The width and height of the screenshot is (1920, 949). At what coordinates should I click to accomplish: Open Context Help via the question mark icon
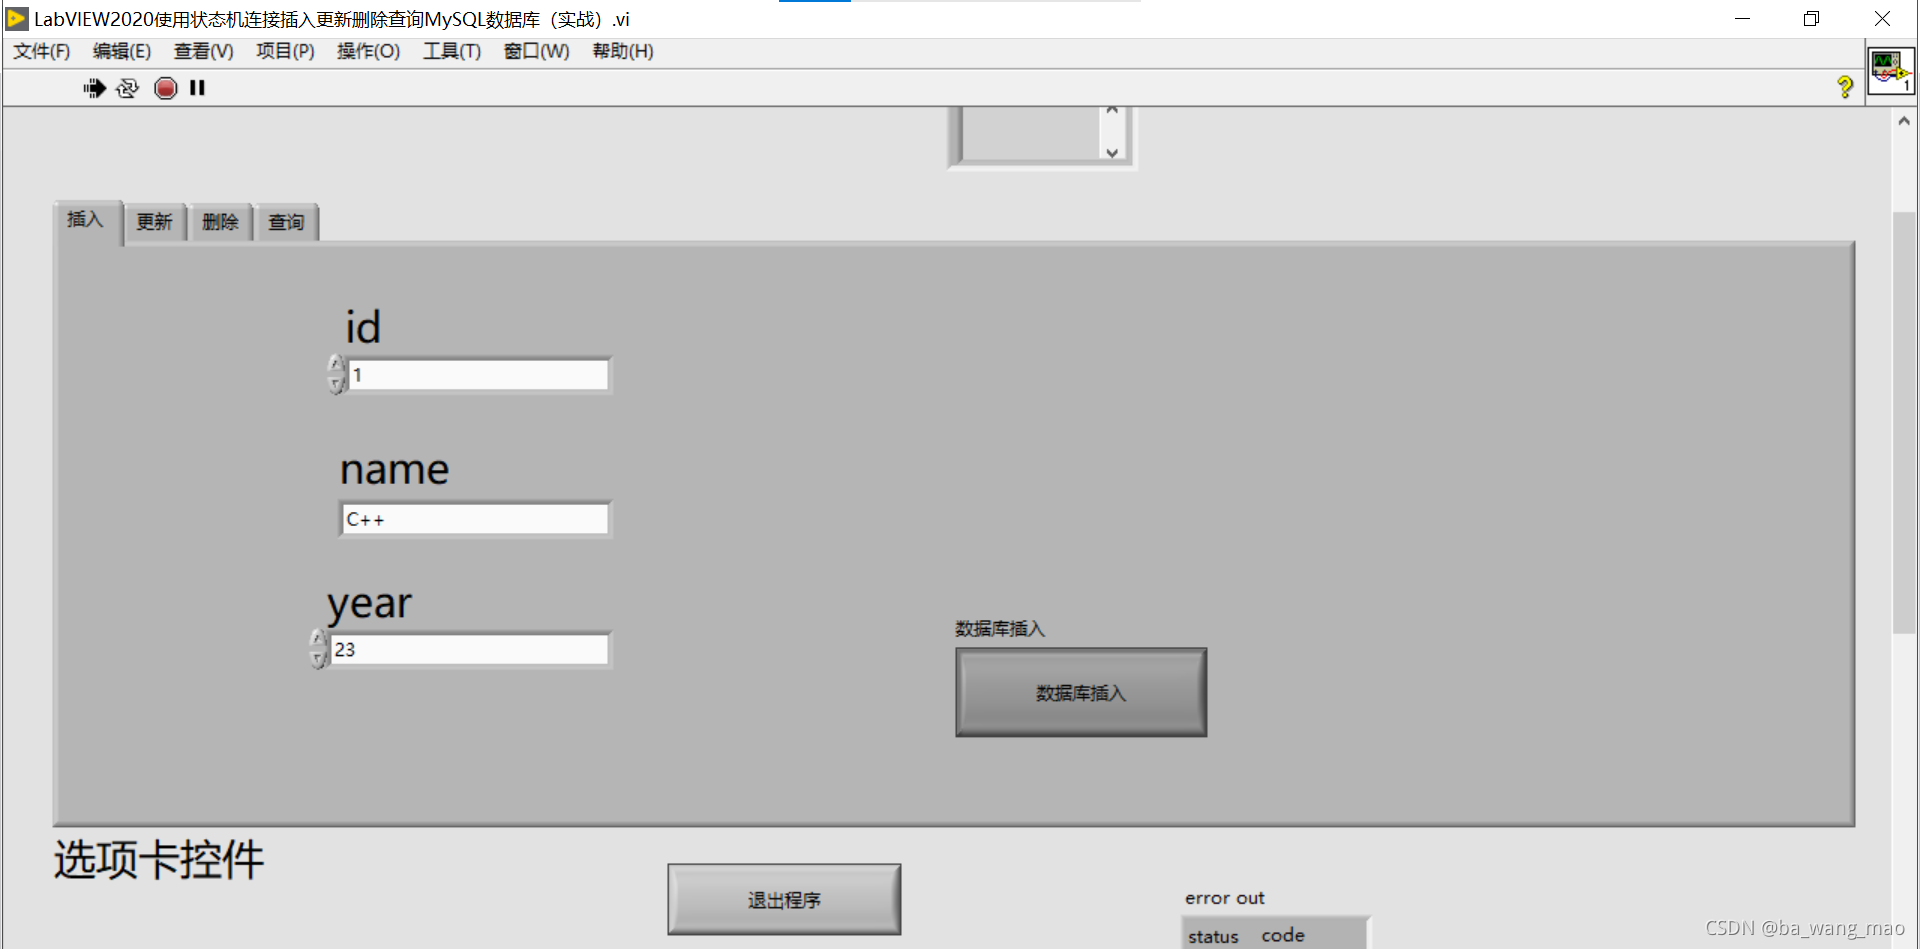click(x=1845, y=87)
